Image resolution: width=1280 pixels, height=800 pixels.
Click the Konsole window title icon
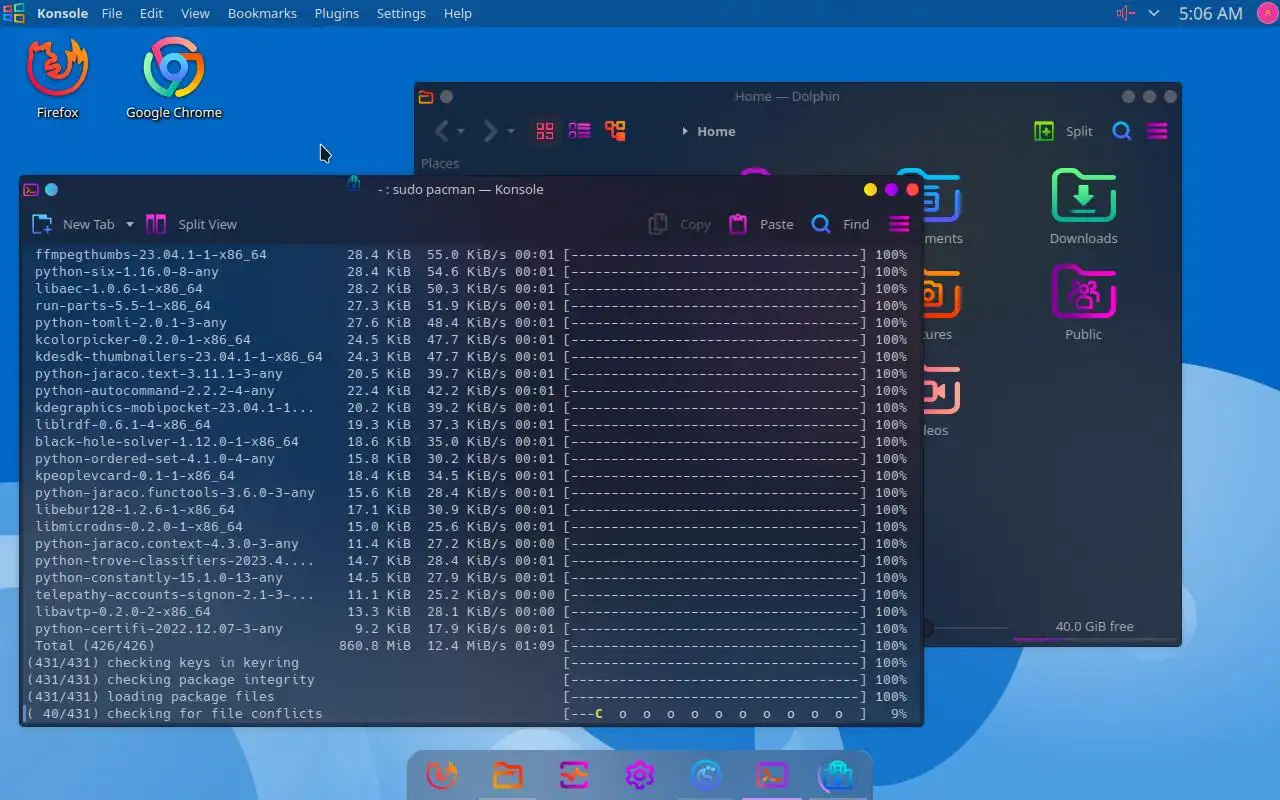coord(31,189)
